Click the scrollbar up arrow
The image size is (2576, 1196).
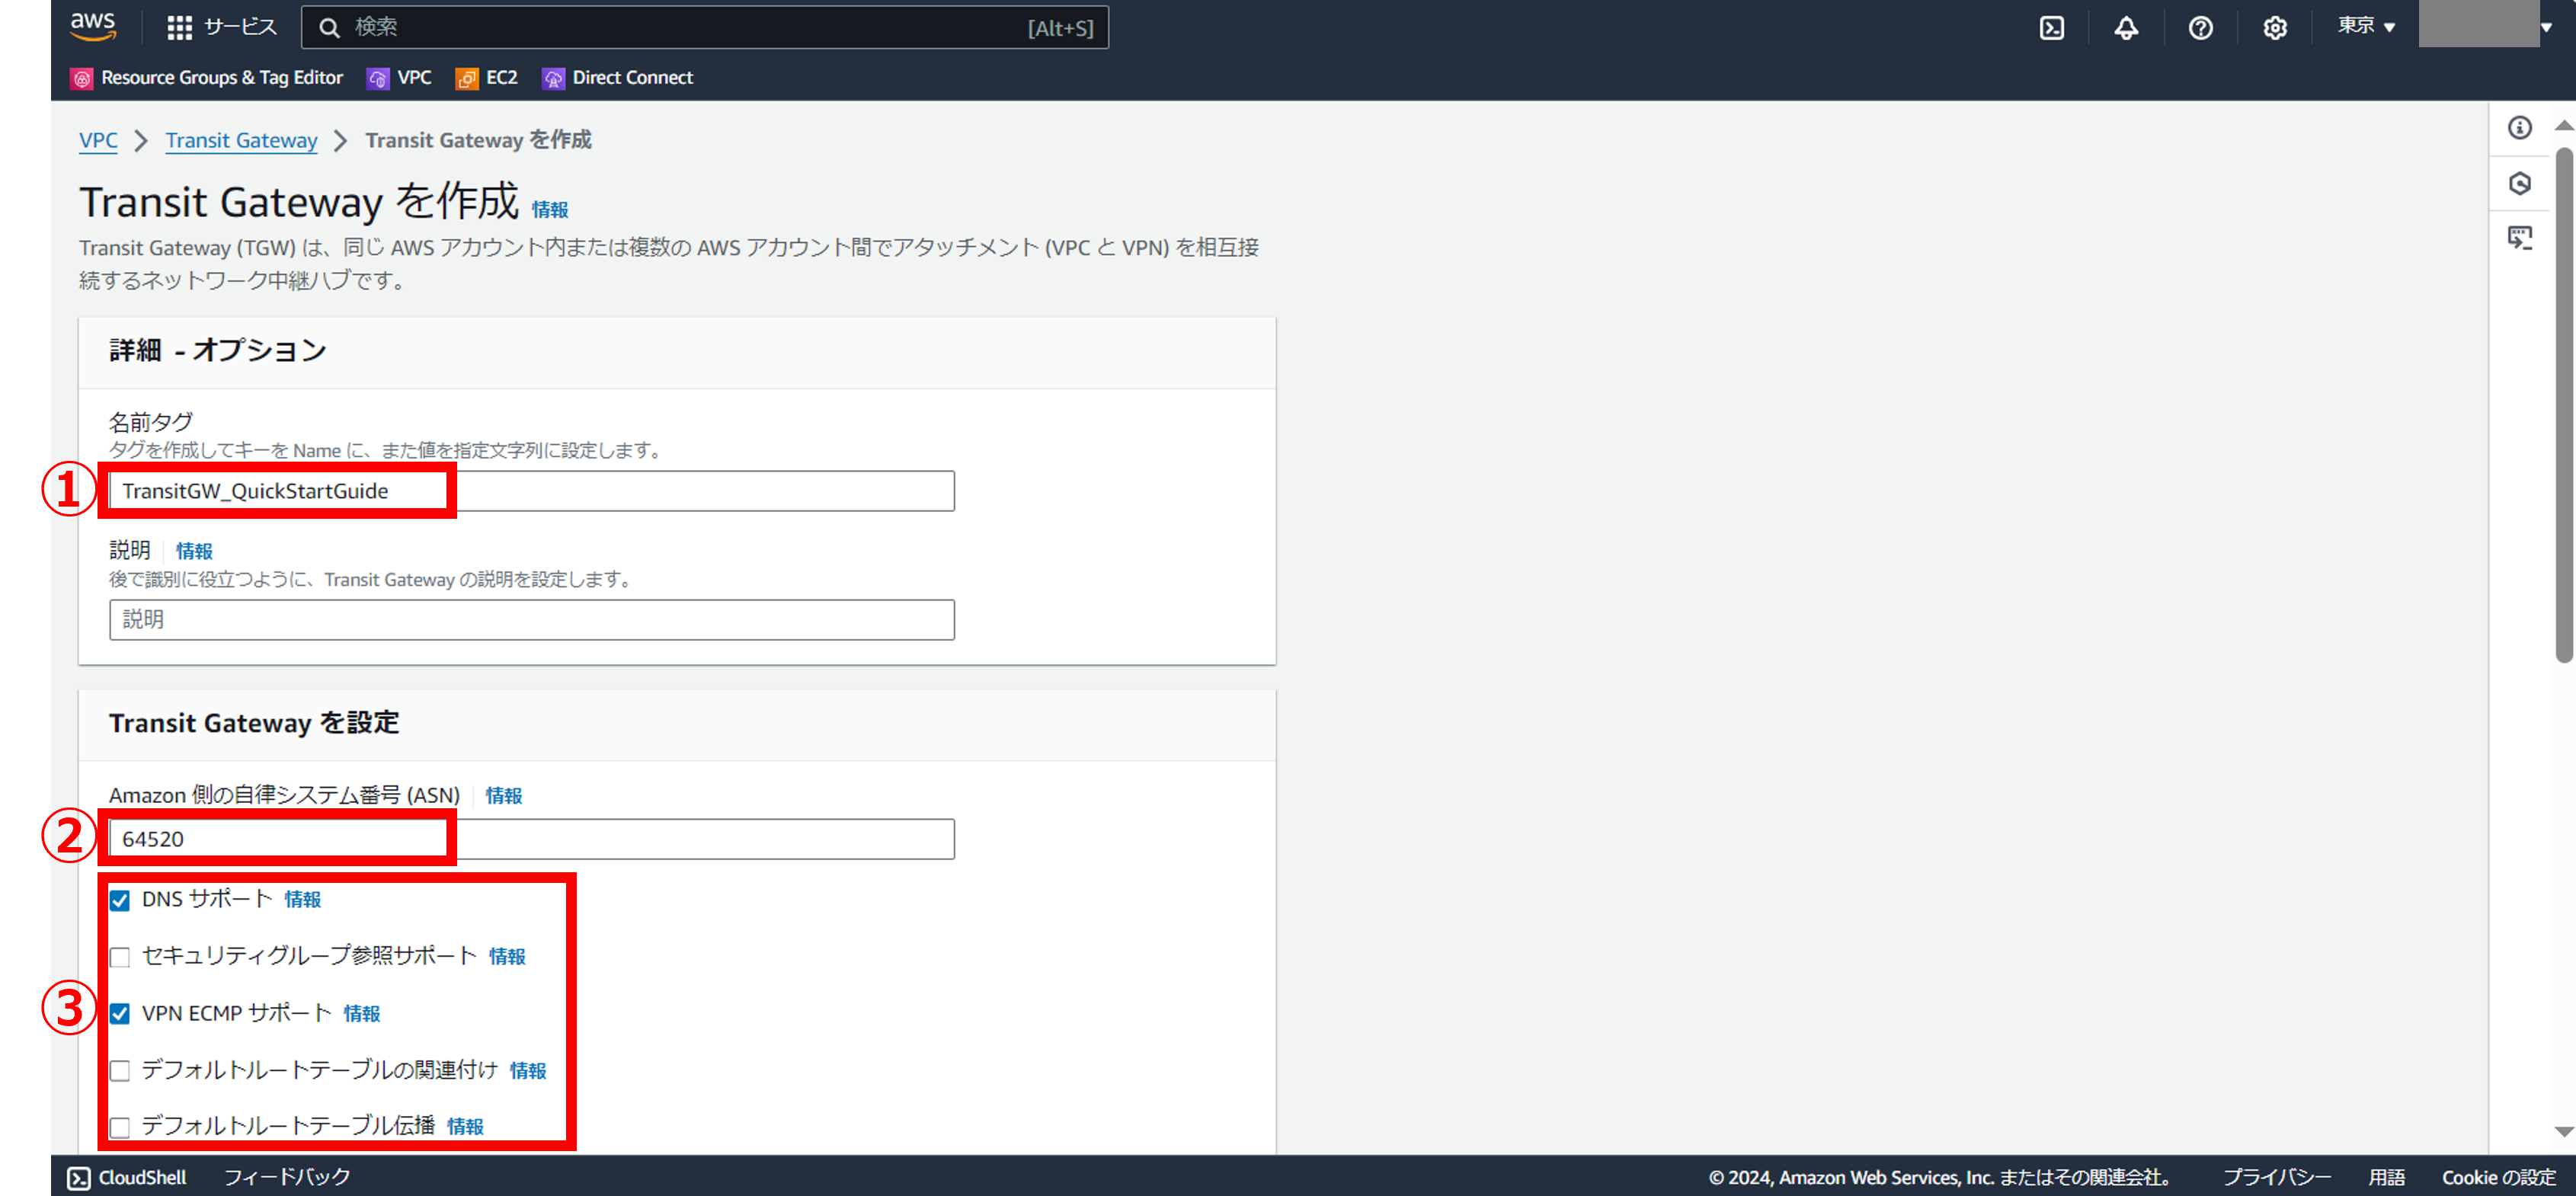click(2564, 126)
